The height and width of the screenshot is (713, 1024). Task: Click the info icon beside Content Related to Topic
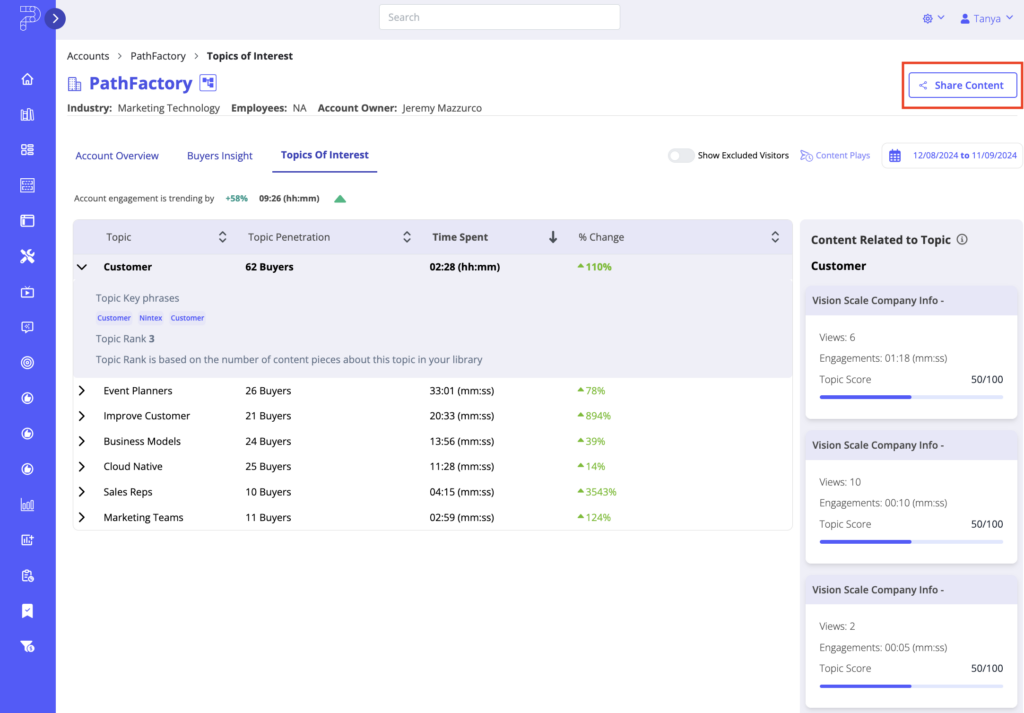[x=962, y=240]
